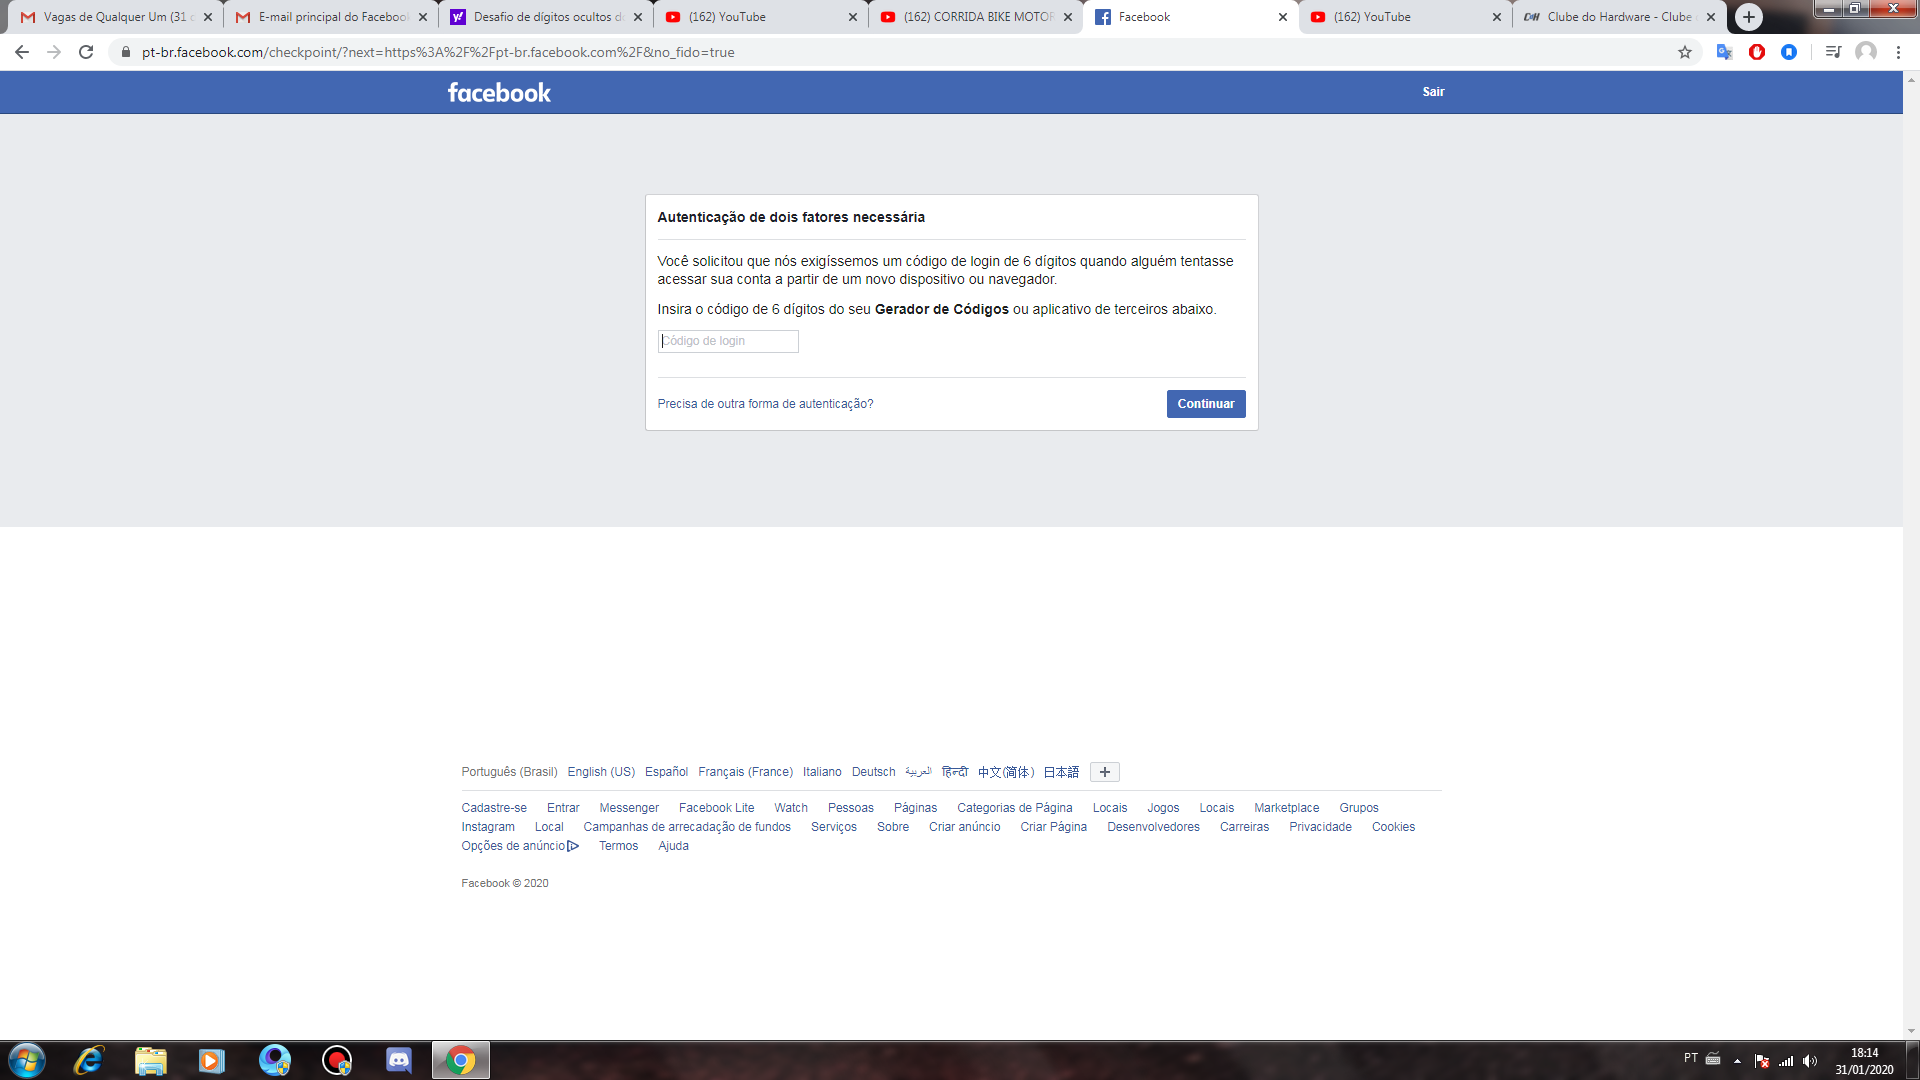The image size is (1920, 1080).
Task: Open the Facebook Lite footer link
Action: [716, 808]
